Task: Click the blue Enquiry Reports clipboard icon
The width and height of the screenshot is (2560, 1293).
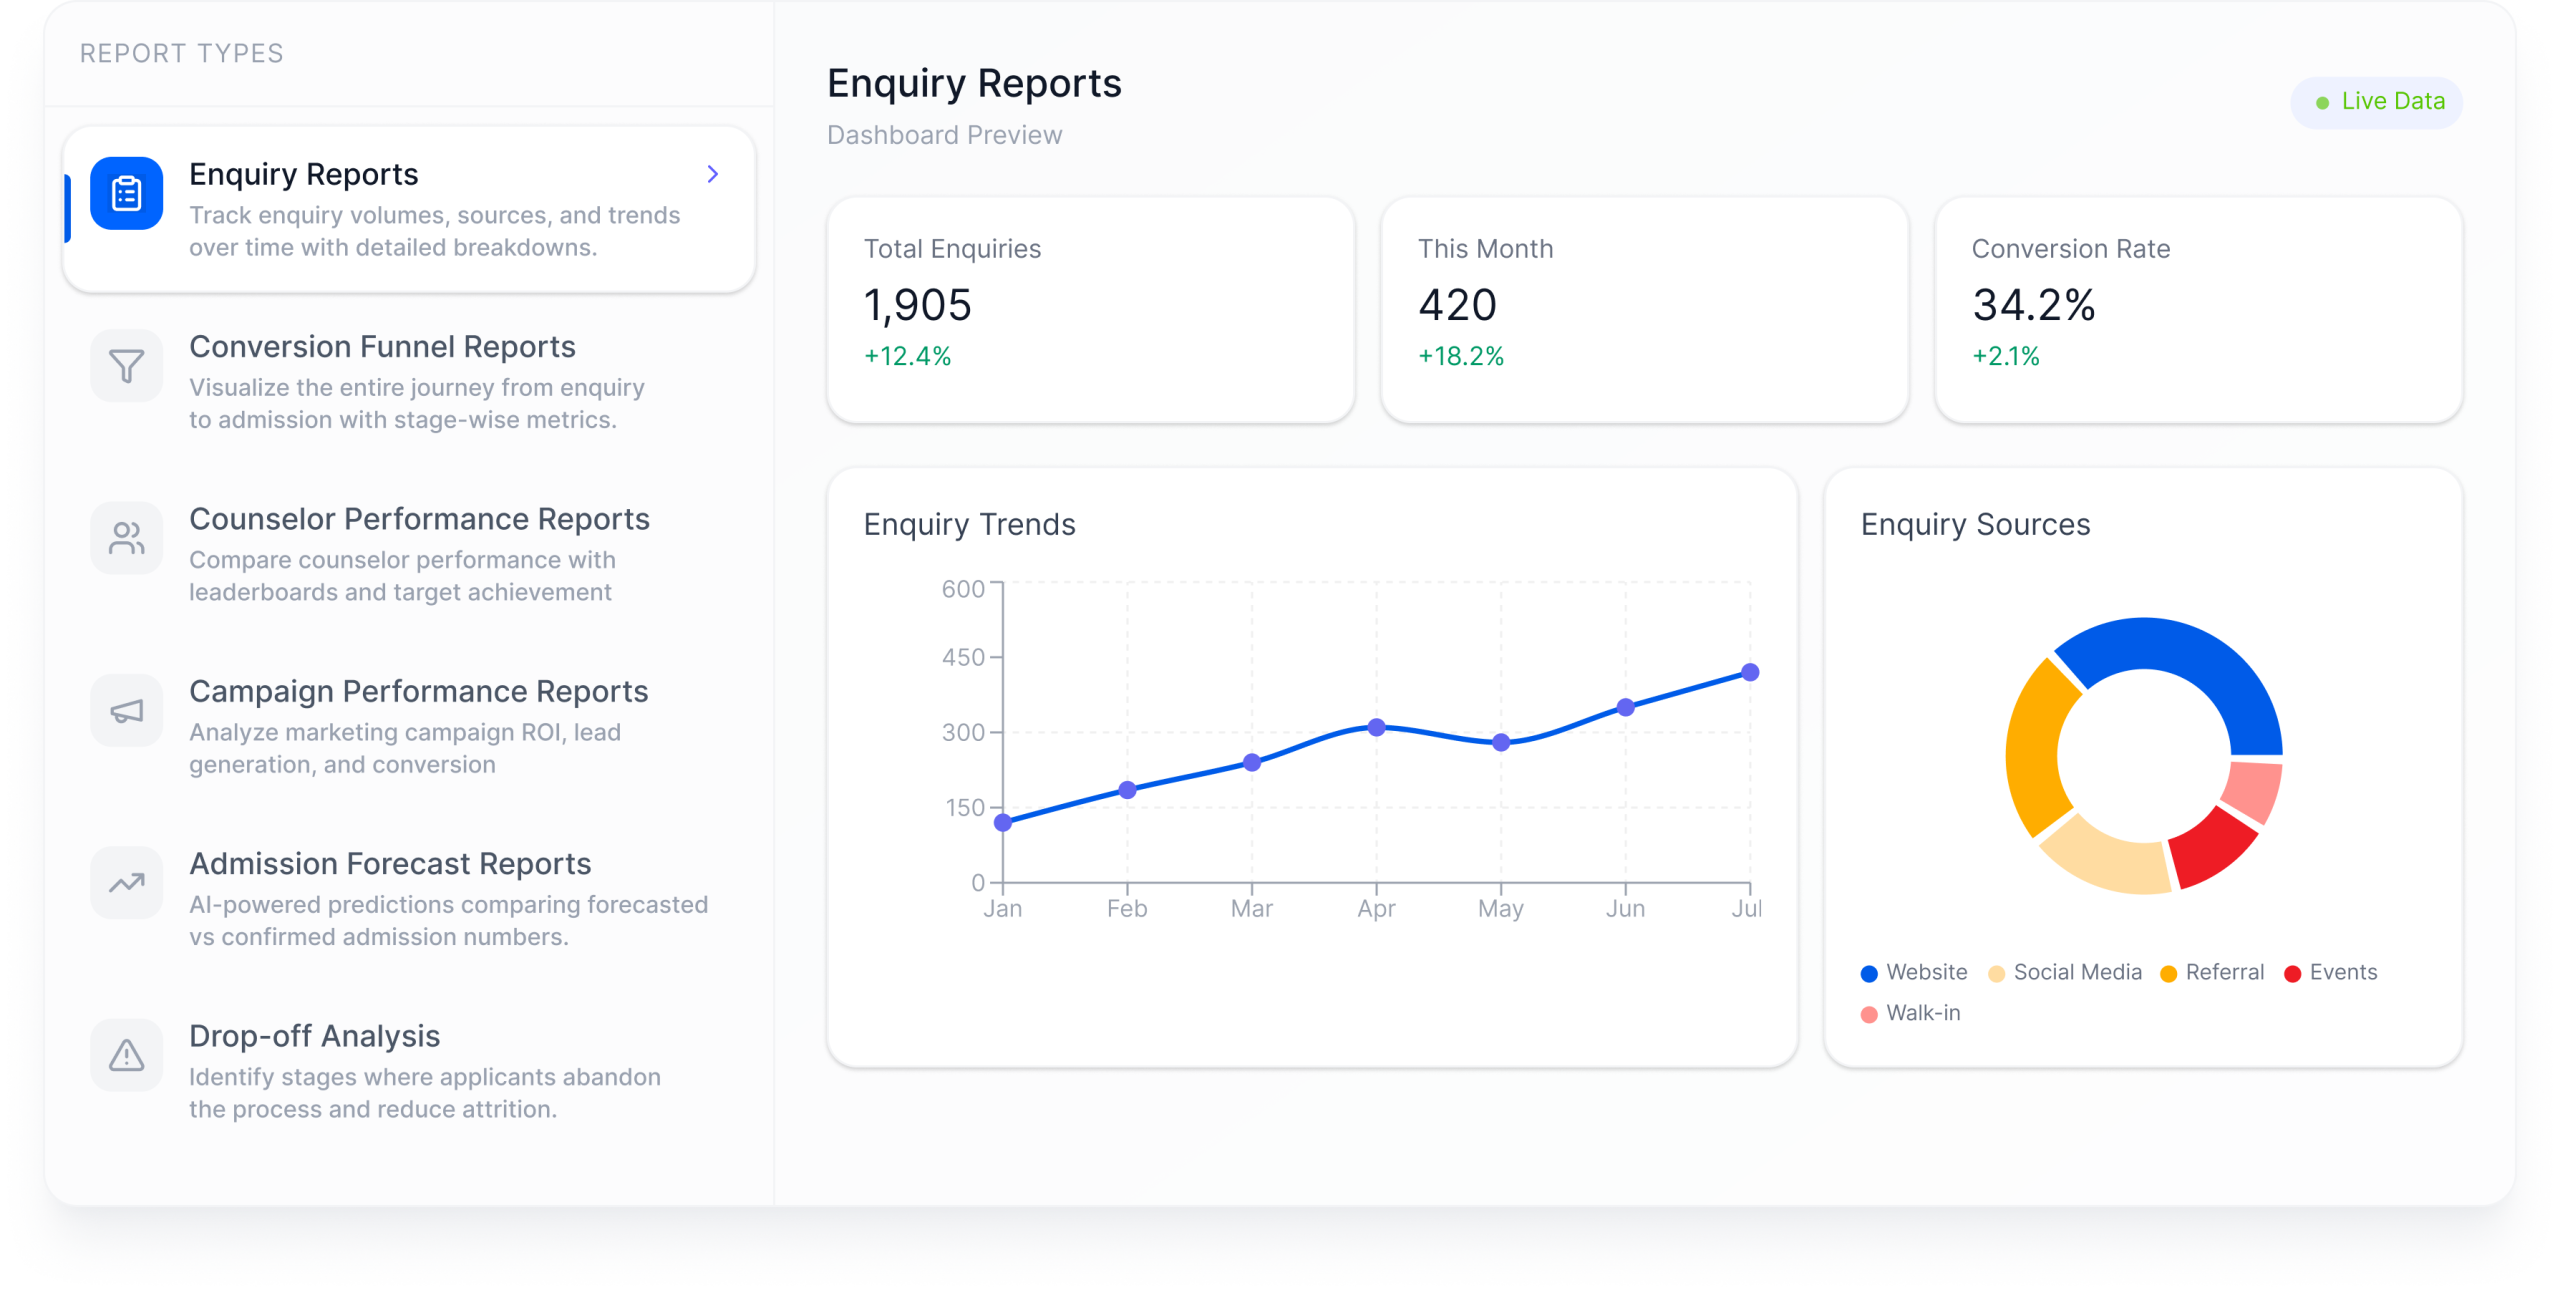Action: click(x=126, y=193)
